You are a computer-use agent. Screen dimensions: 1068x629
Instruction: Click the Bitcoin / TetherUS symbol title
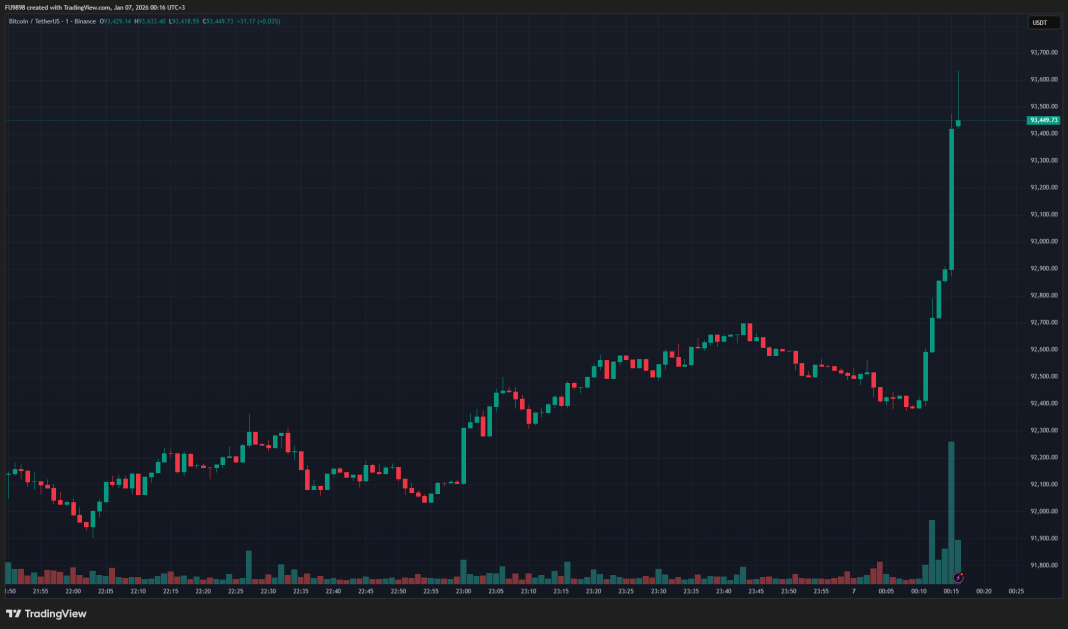tap(50, 20)
